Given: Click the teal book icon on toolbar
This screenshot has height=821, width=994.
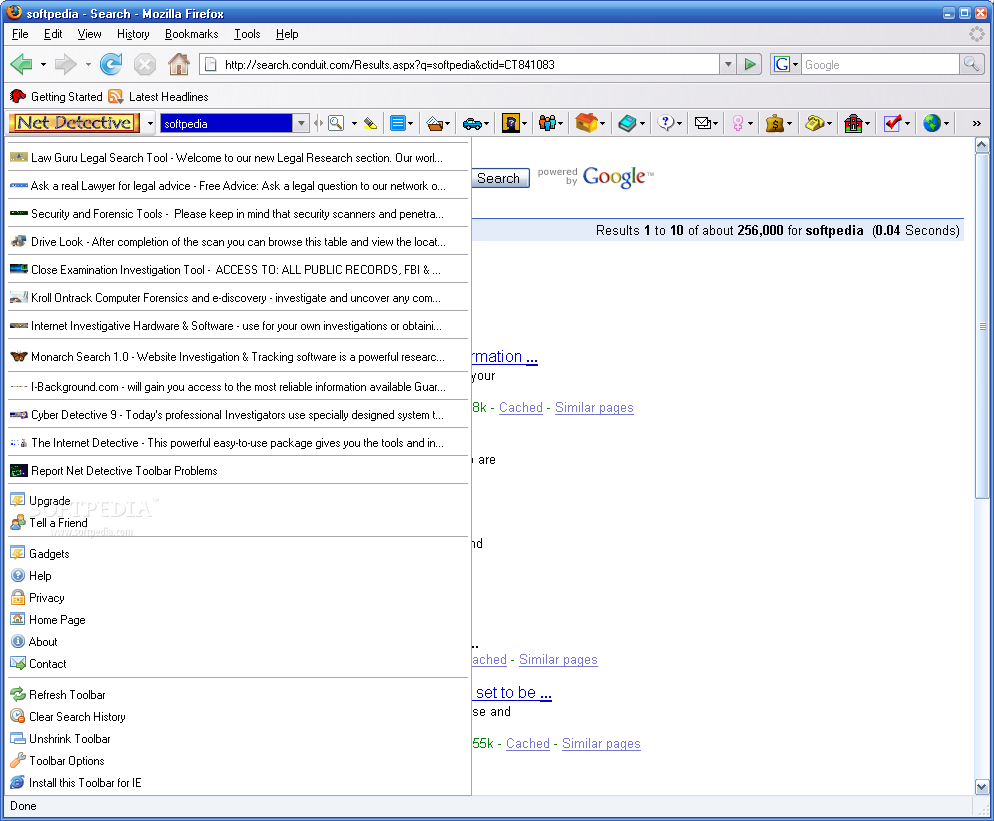Looking at the screenshot, I should click(x=627, y=124).
